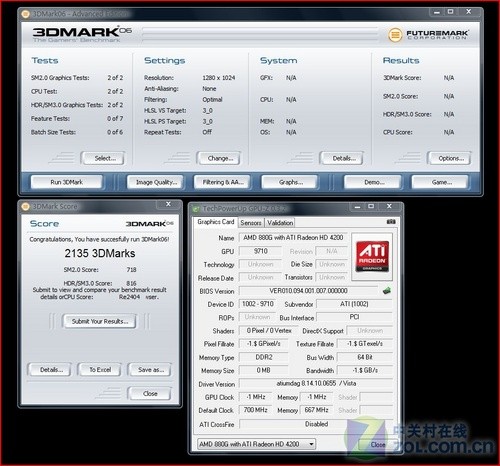This screenshot has height=466, width=500.
Task: Switch to the Validation tab
Action: [280, 223]
